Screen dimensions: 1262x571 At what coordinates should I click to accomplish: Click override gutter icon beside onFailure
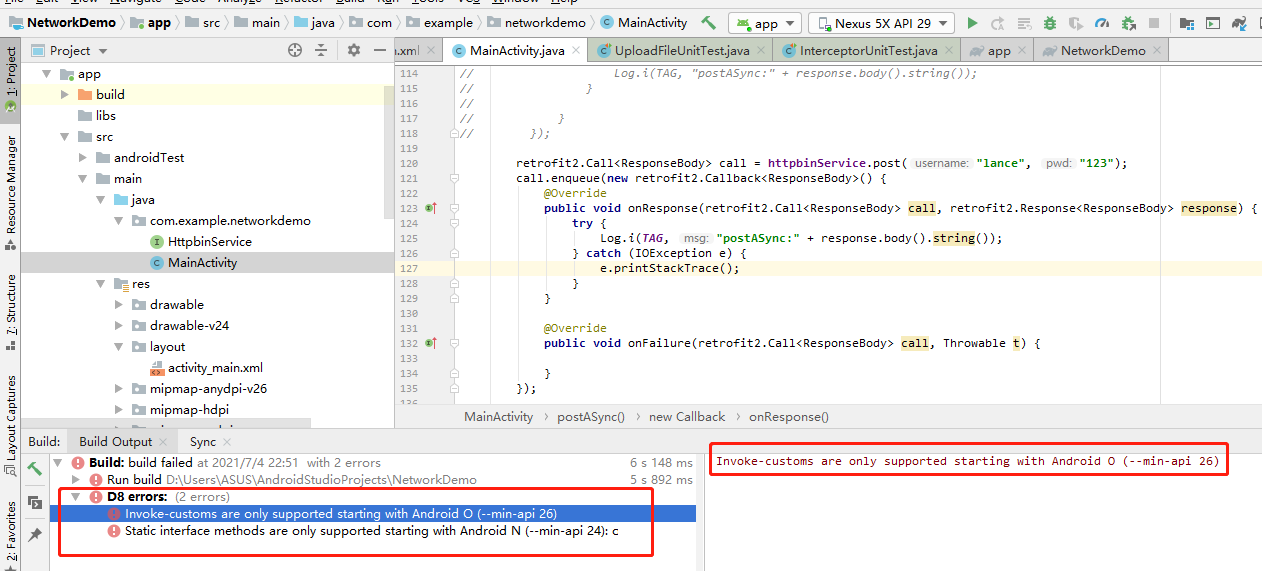coord(431,343)
